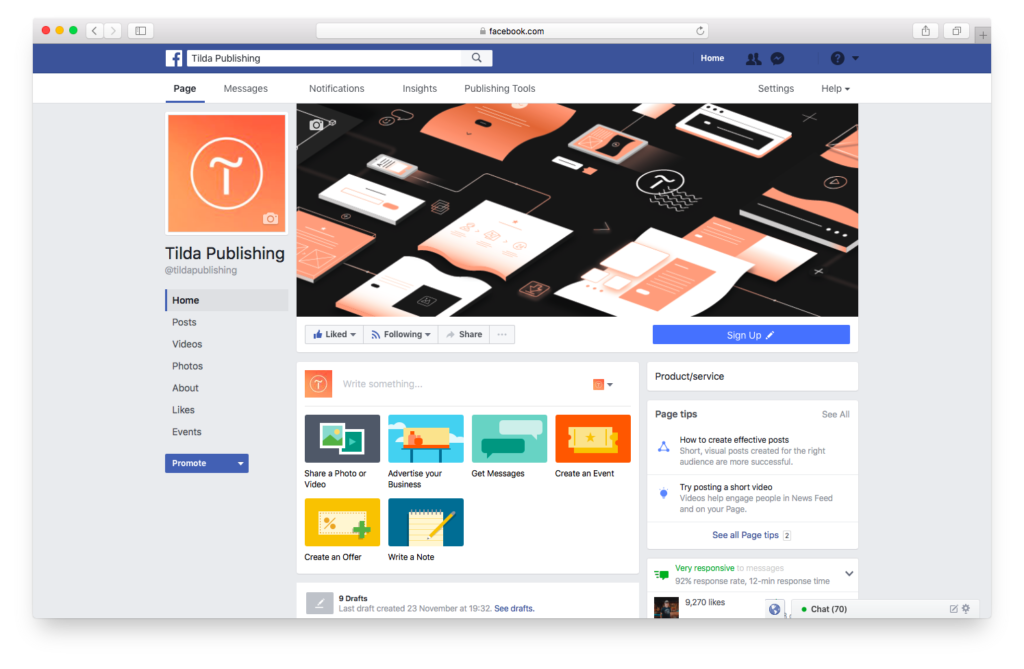Open the post-as identity selector dropdown
This screenshot has width=1024, height=669.
click(x=603, y=384)
